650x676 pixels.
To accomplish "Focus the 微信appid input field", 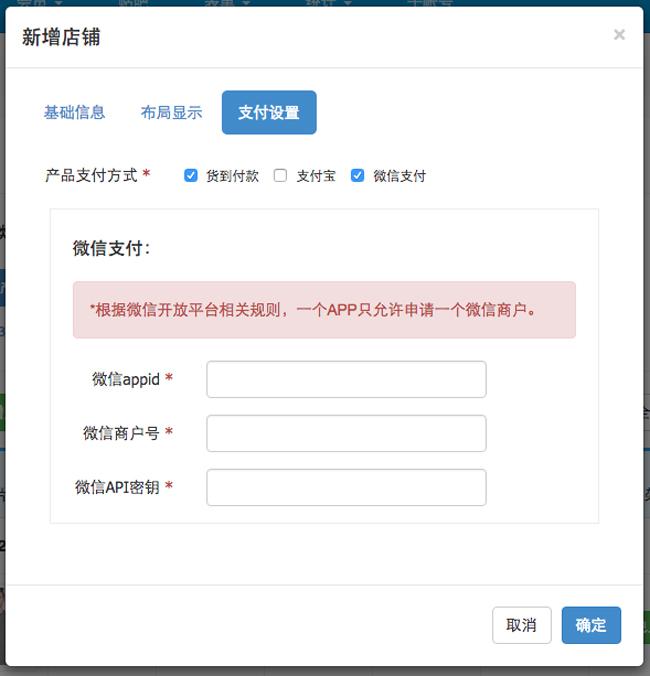I will [x=346, y=380].
